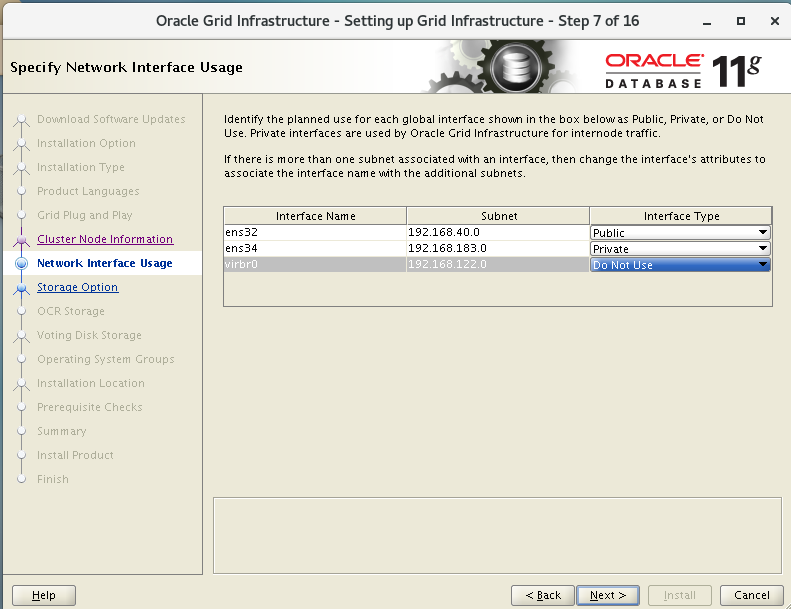791x609 pixels.
Task: Maximize the installer window
Action: point(741,21)
